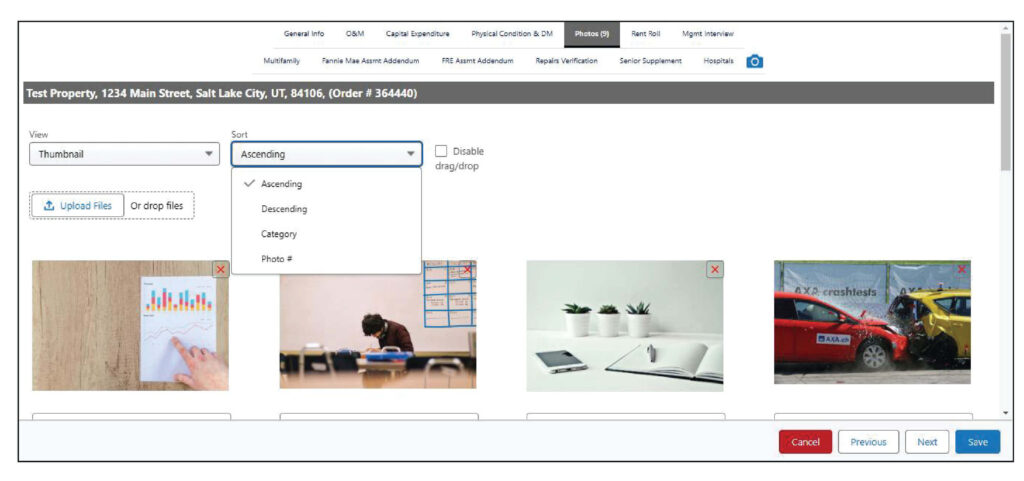1024x481 pixels.
Task: Click the vertical page scrollbar
Action: (1005, 101)
